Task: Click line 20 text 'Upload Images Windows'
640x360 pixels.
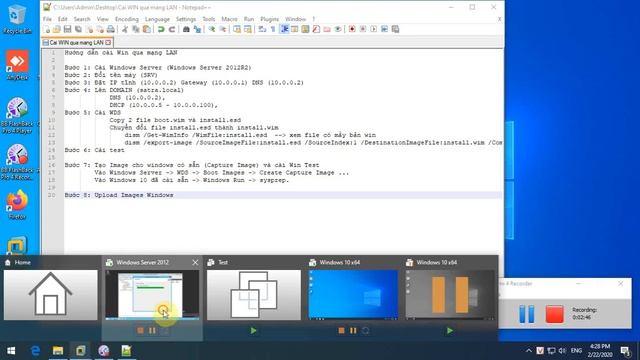Action: click(134, 195)
